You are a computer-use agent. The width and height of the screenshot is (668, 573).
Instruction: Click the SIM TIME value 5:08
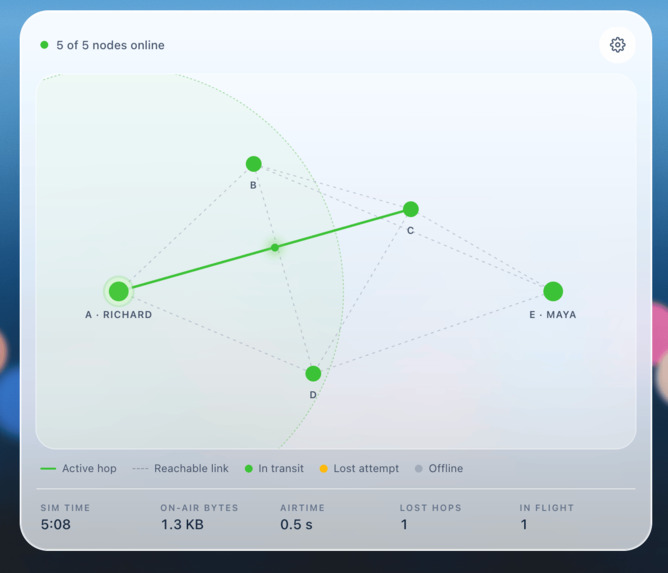(56, 524)
